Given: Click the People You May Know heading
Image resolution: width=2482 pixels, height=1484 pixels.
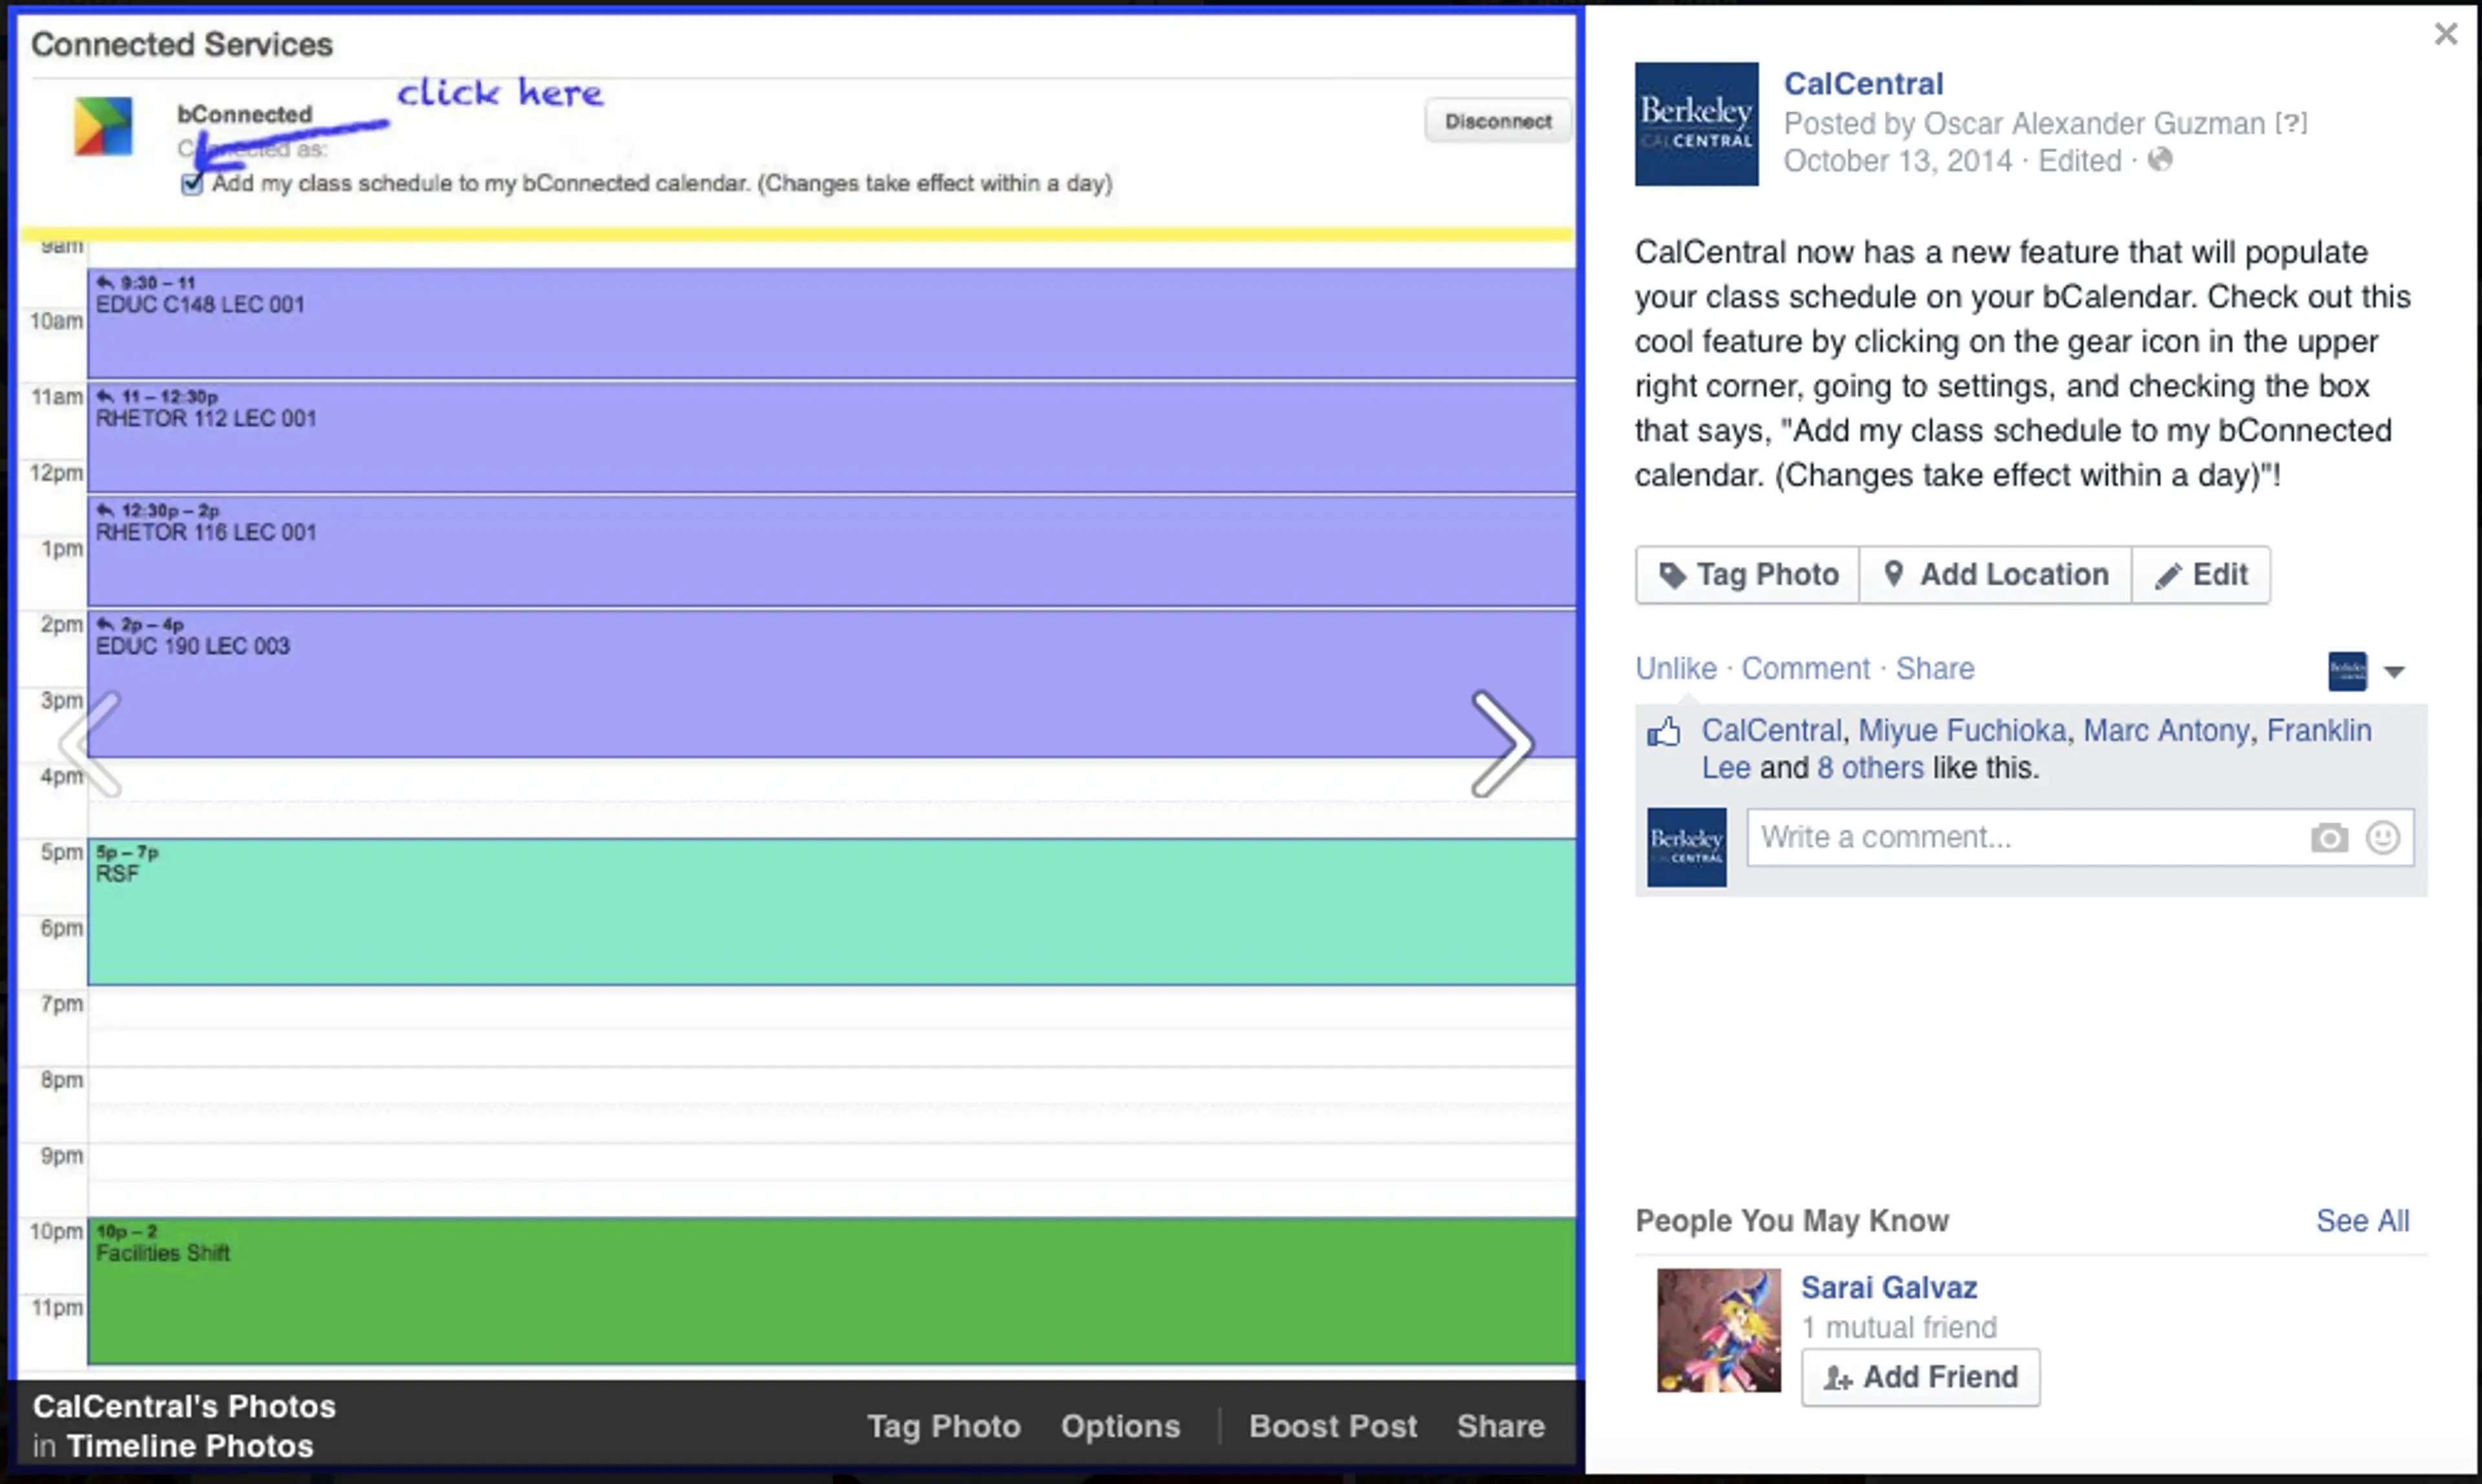Looking at the screenshot, I should point(1792,1221).
